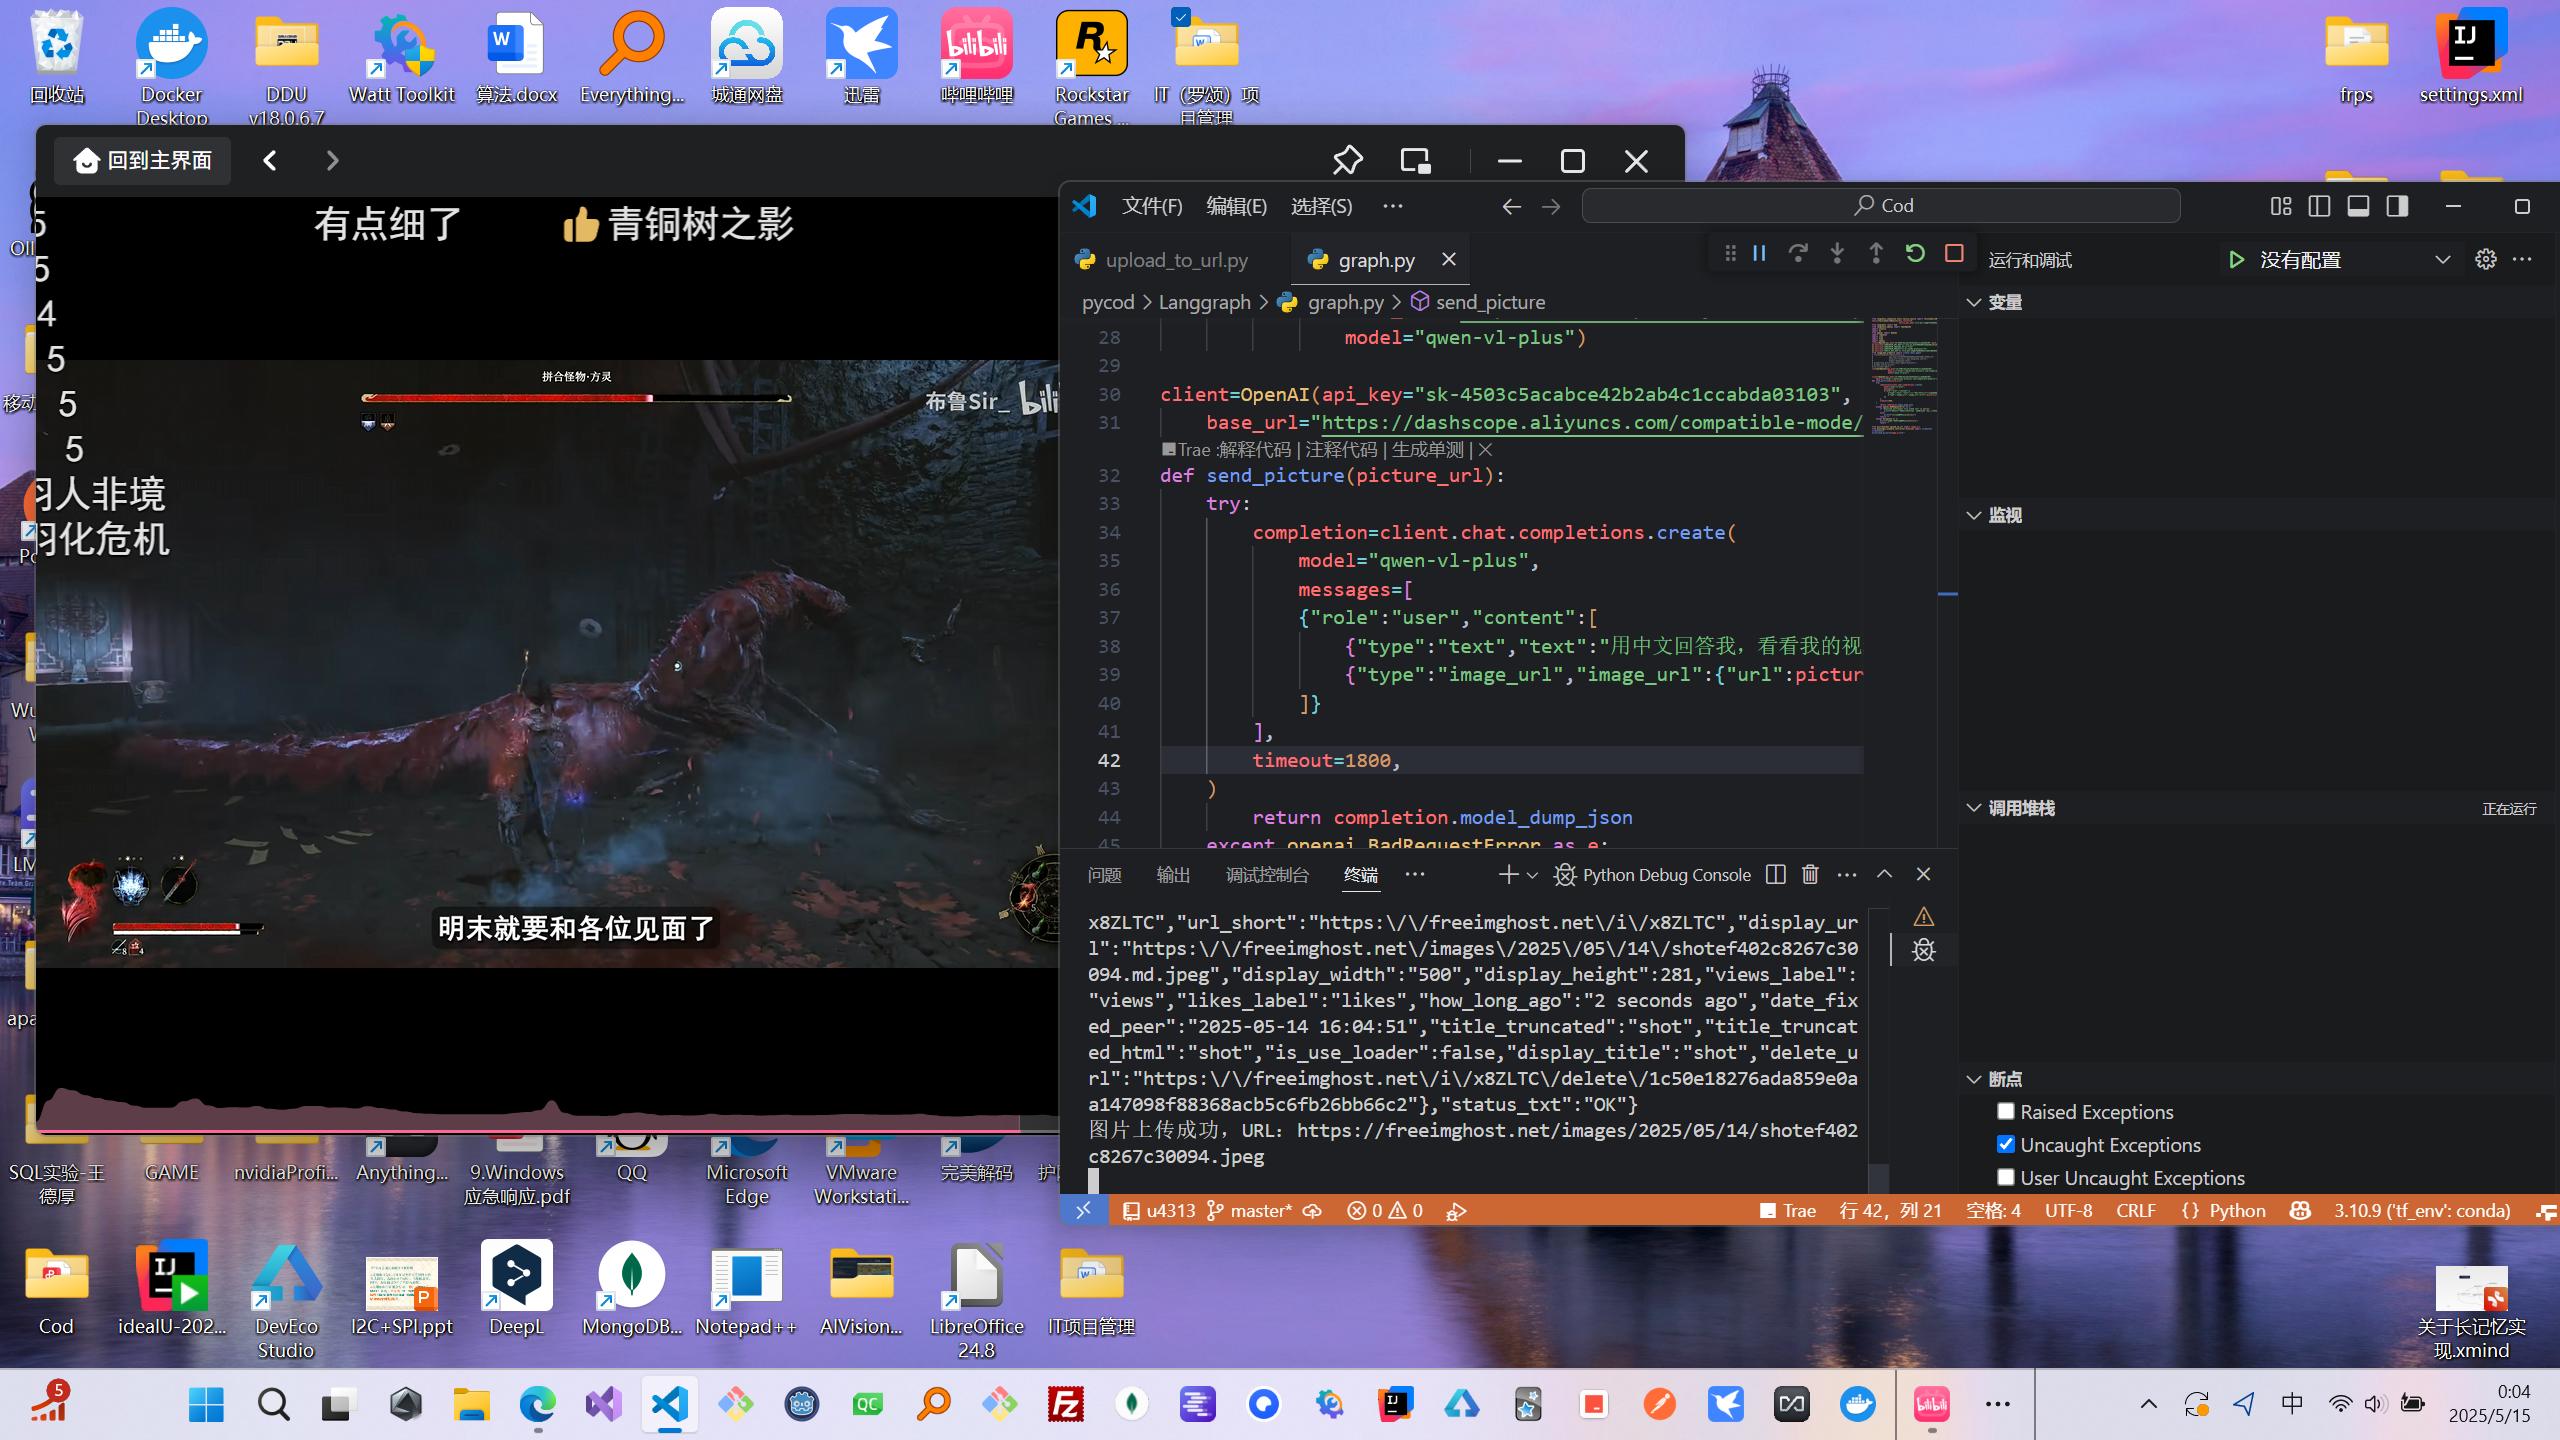Click the master* git branch in status bar

(1250, 1211)
